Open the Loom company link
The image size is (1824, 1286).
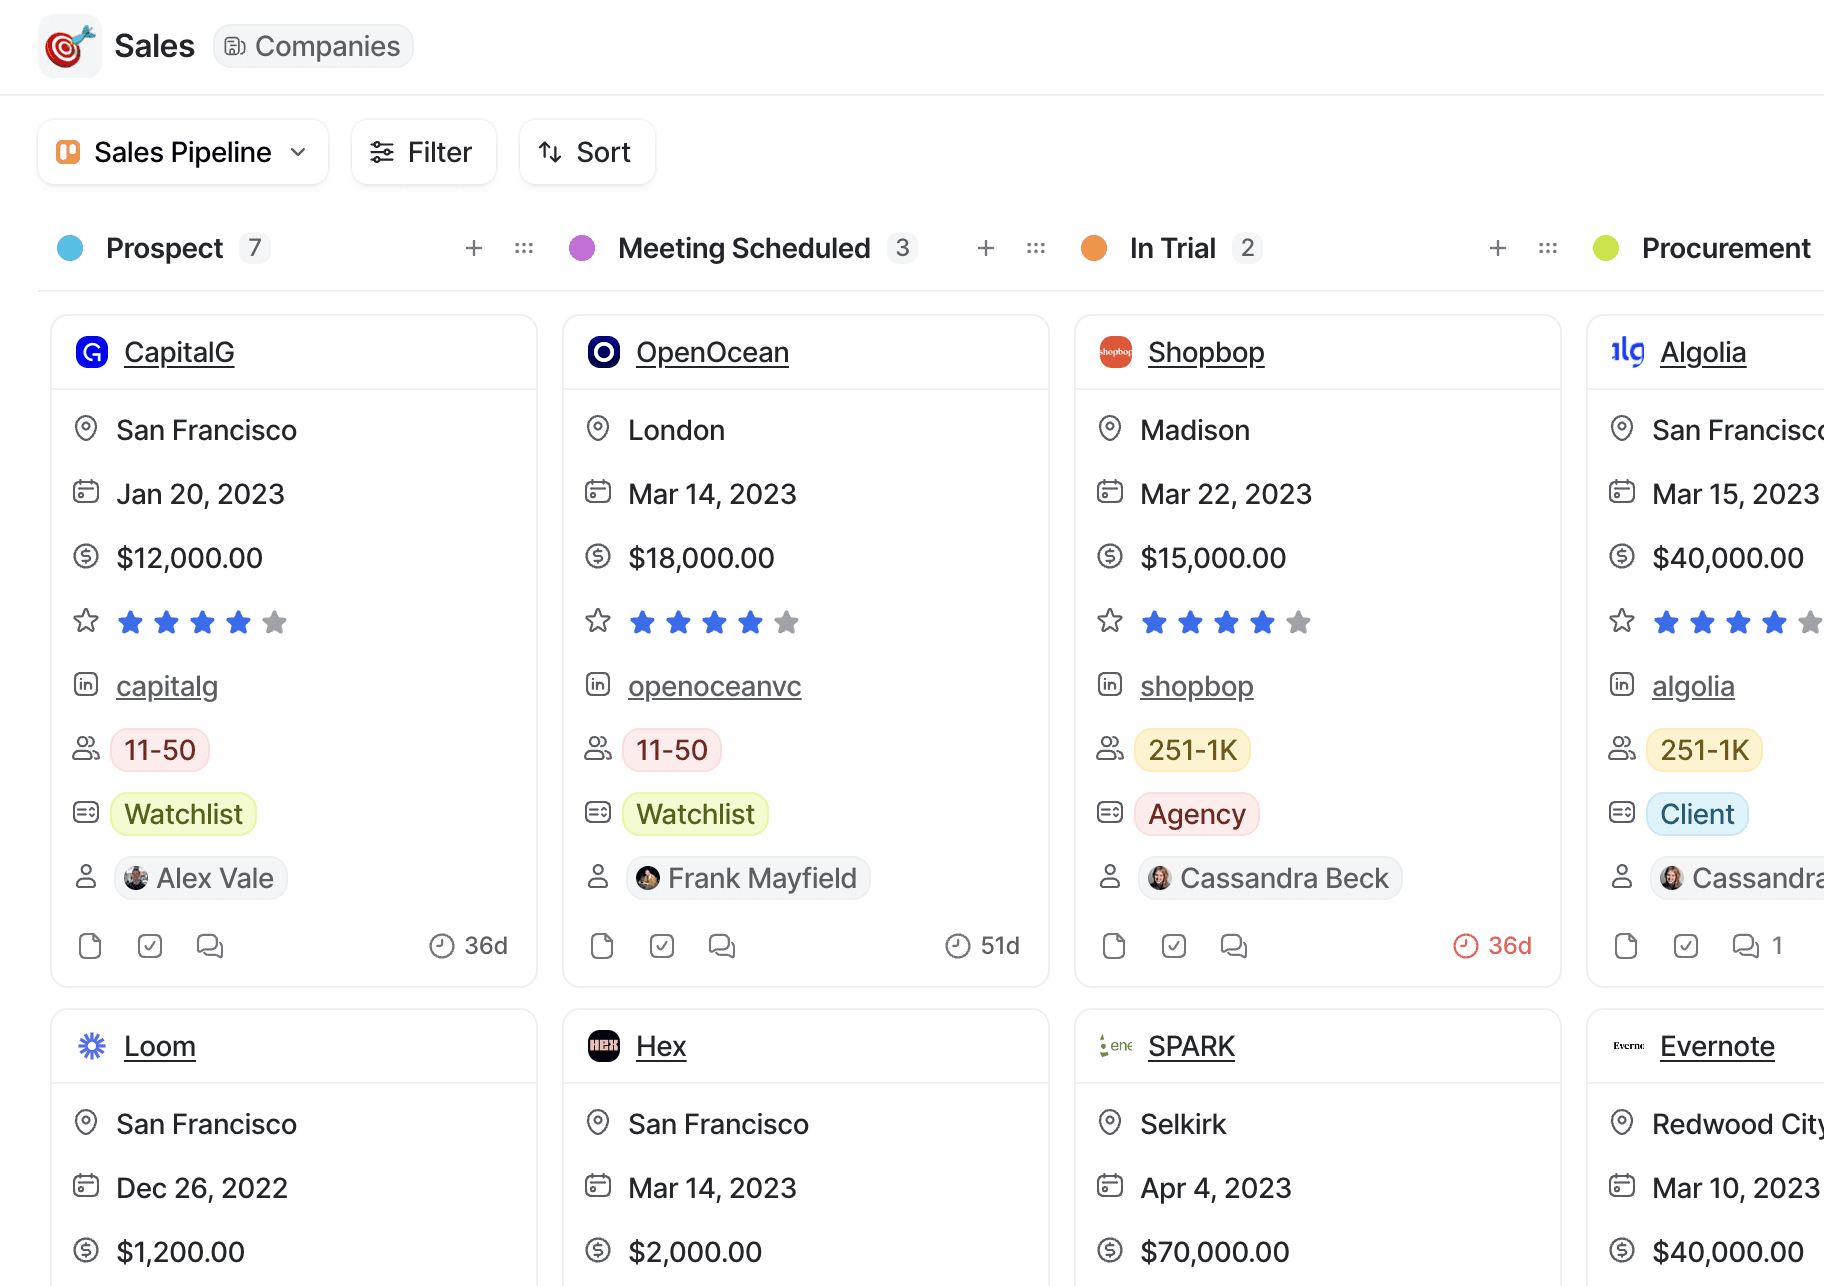click(x=160, y=1046)
